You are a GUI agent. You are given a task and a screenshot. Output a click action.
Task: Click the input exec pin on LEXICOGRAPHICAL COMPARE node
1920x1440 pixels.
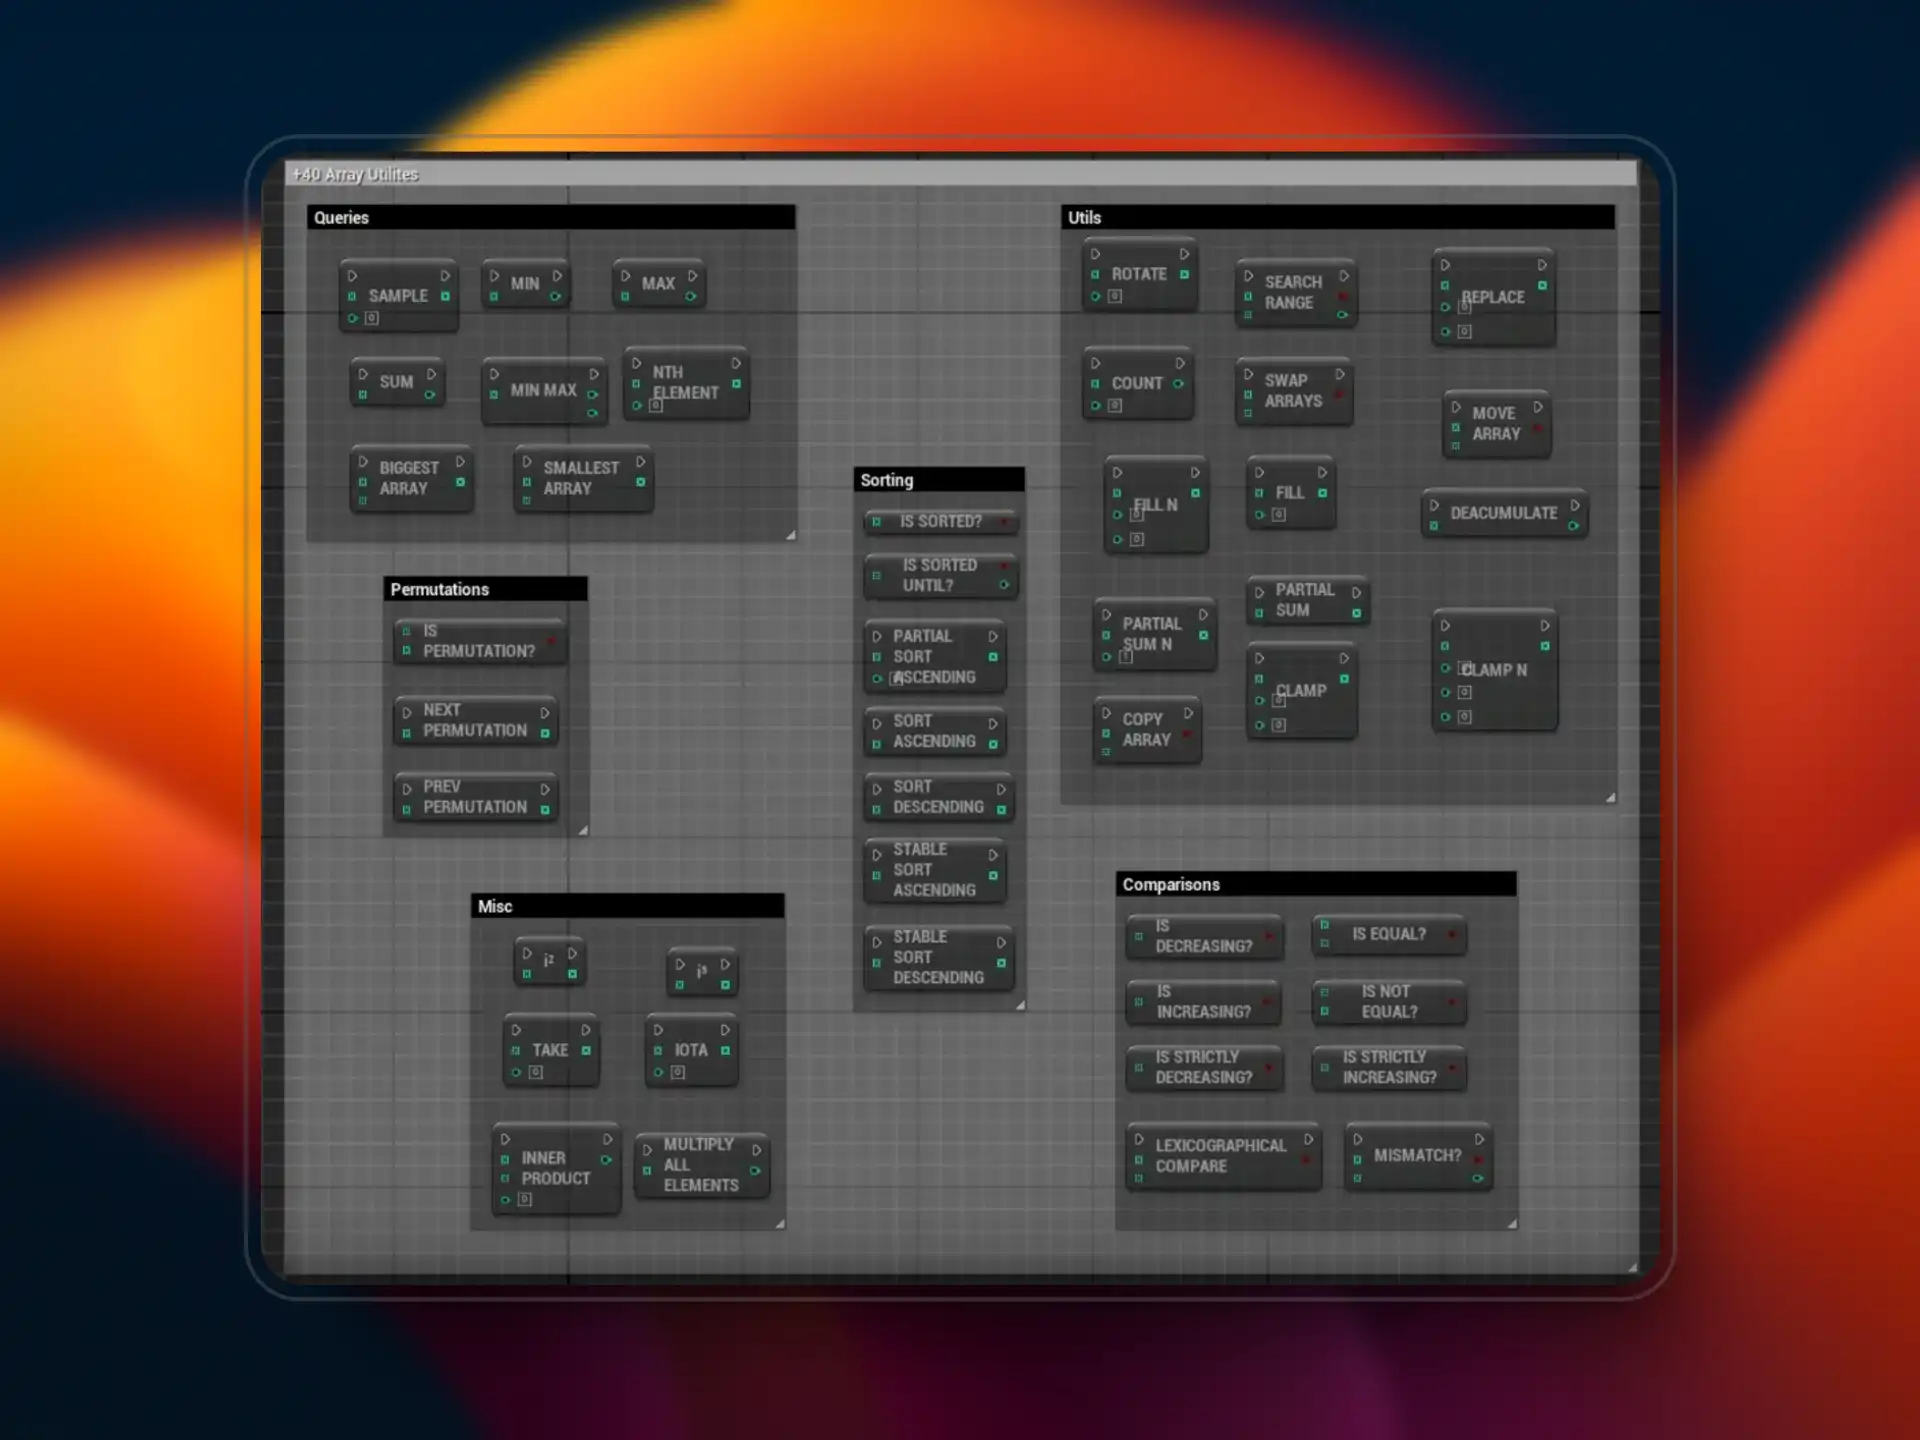(x=1138, y=1139)
